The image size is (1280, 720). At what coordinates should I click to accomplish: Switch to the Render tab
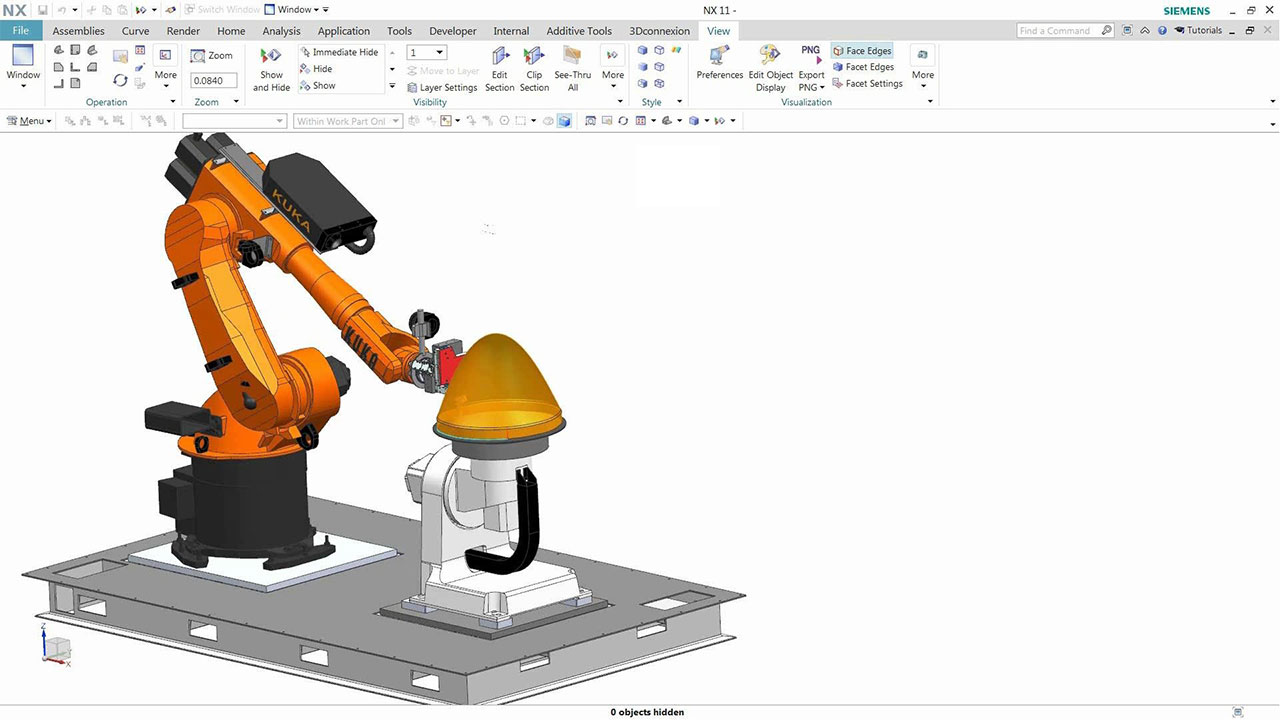click(x=183, y=31)
